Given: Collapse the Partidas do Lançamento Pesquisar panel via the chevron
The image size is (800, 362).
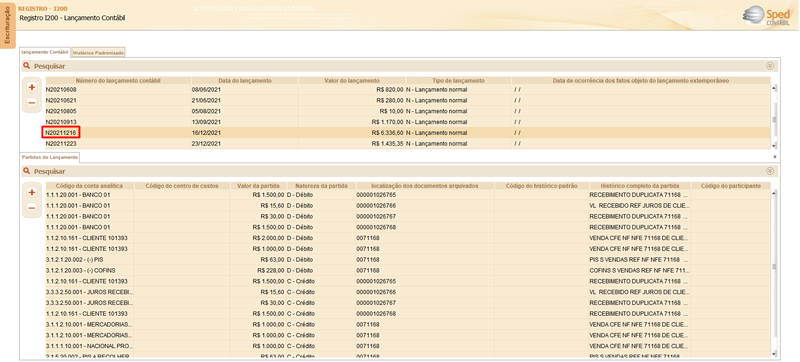Looking at the screenshot, I should click(x=770, y=171).
